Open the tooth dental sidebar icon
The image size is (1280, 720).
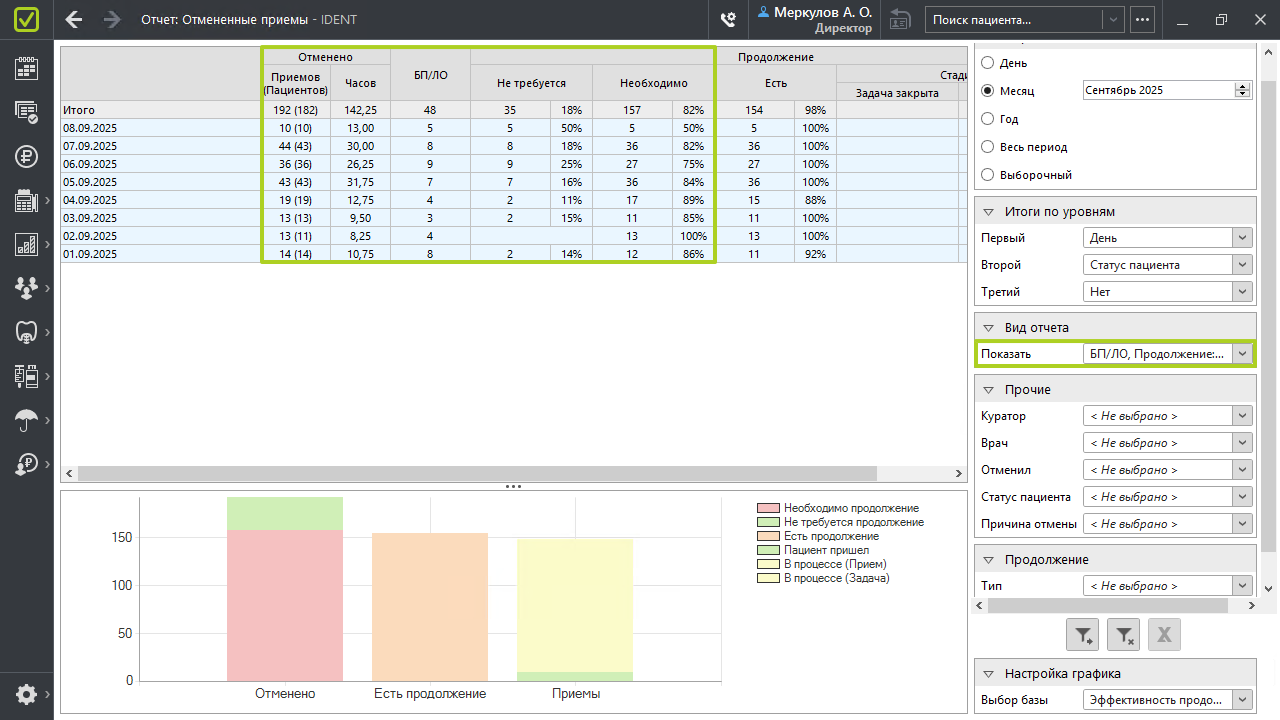[26, 331]
